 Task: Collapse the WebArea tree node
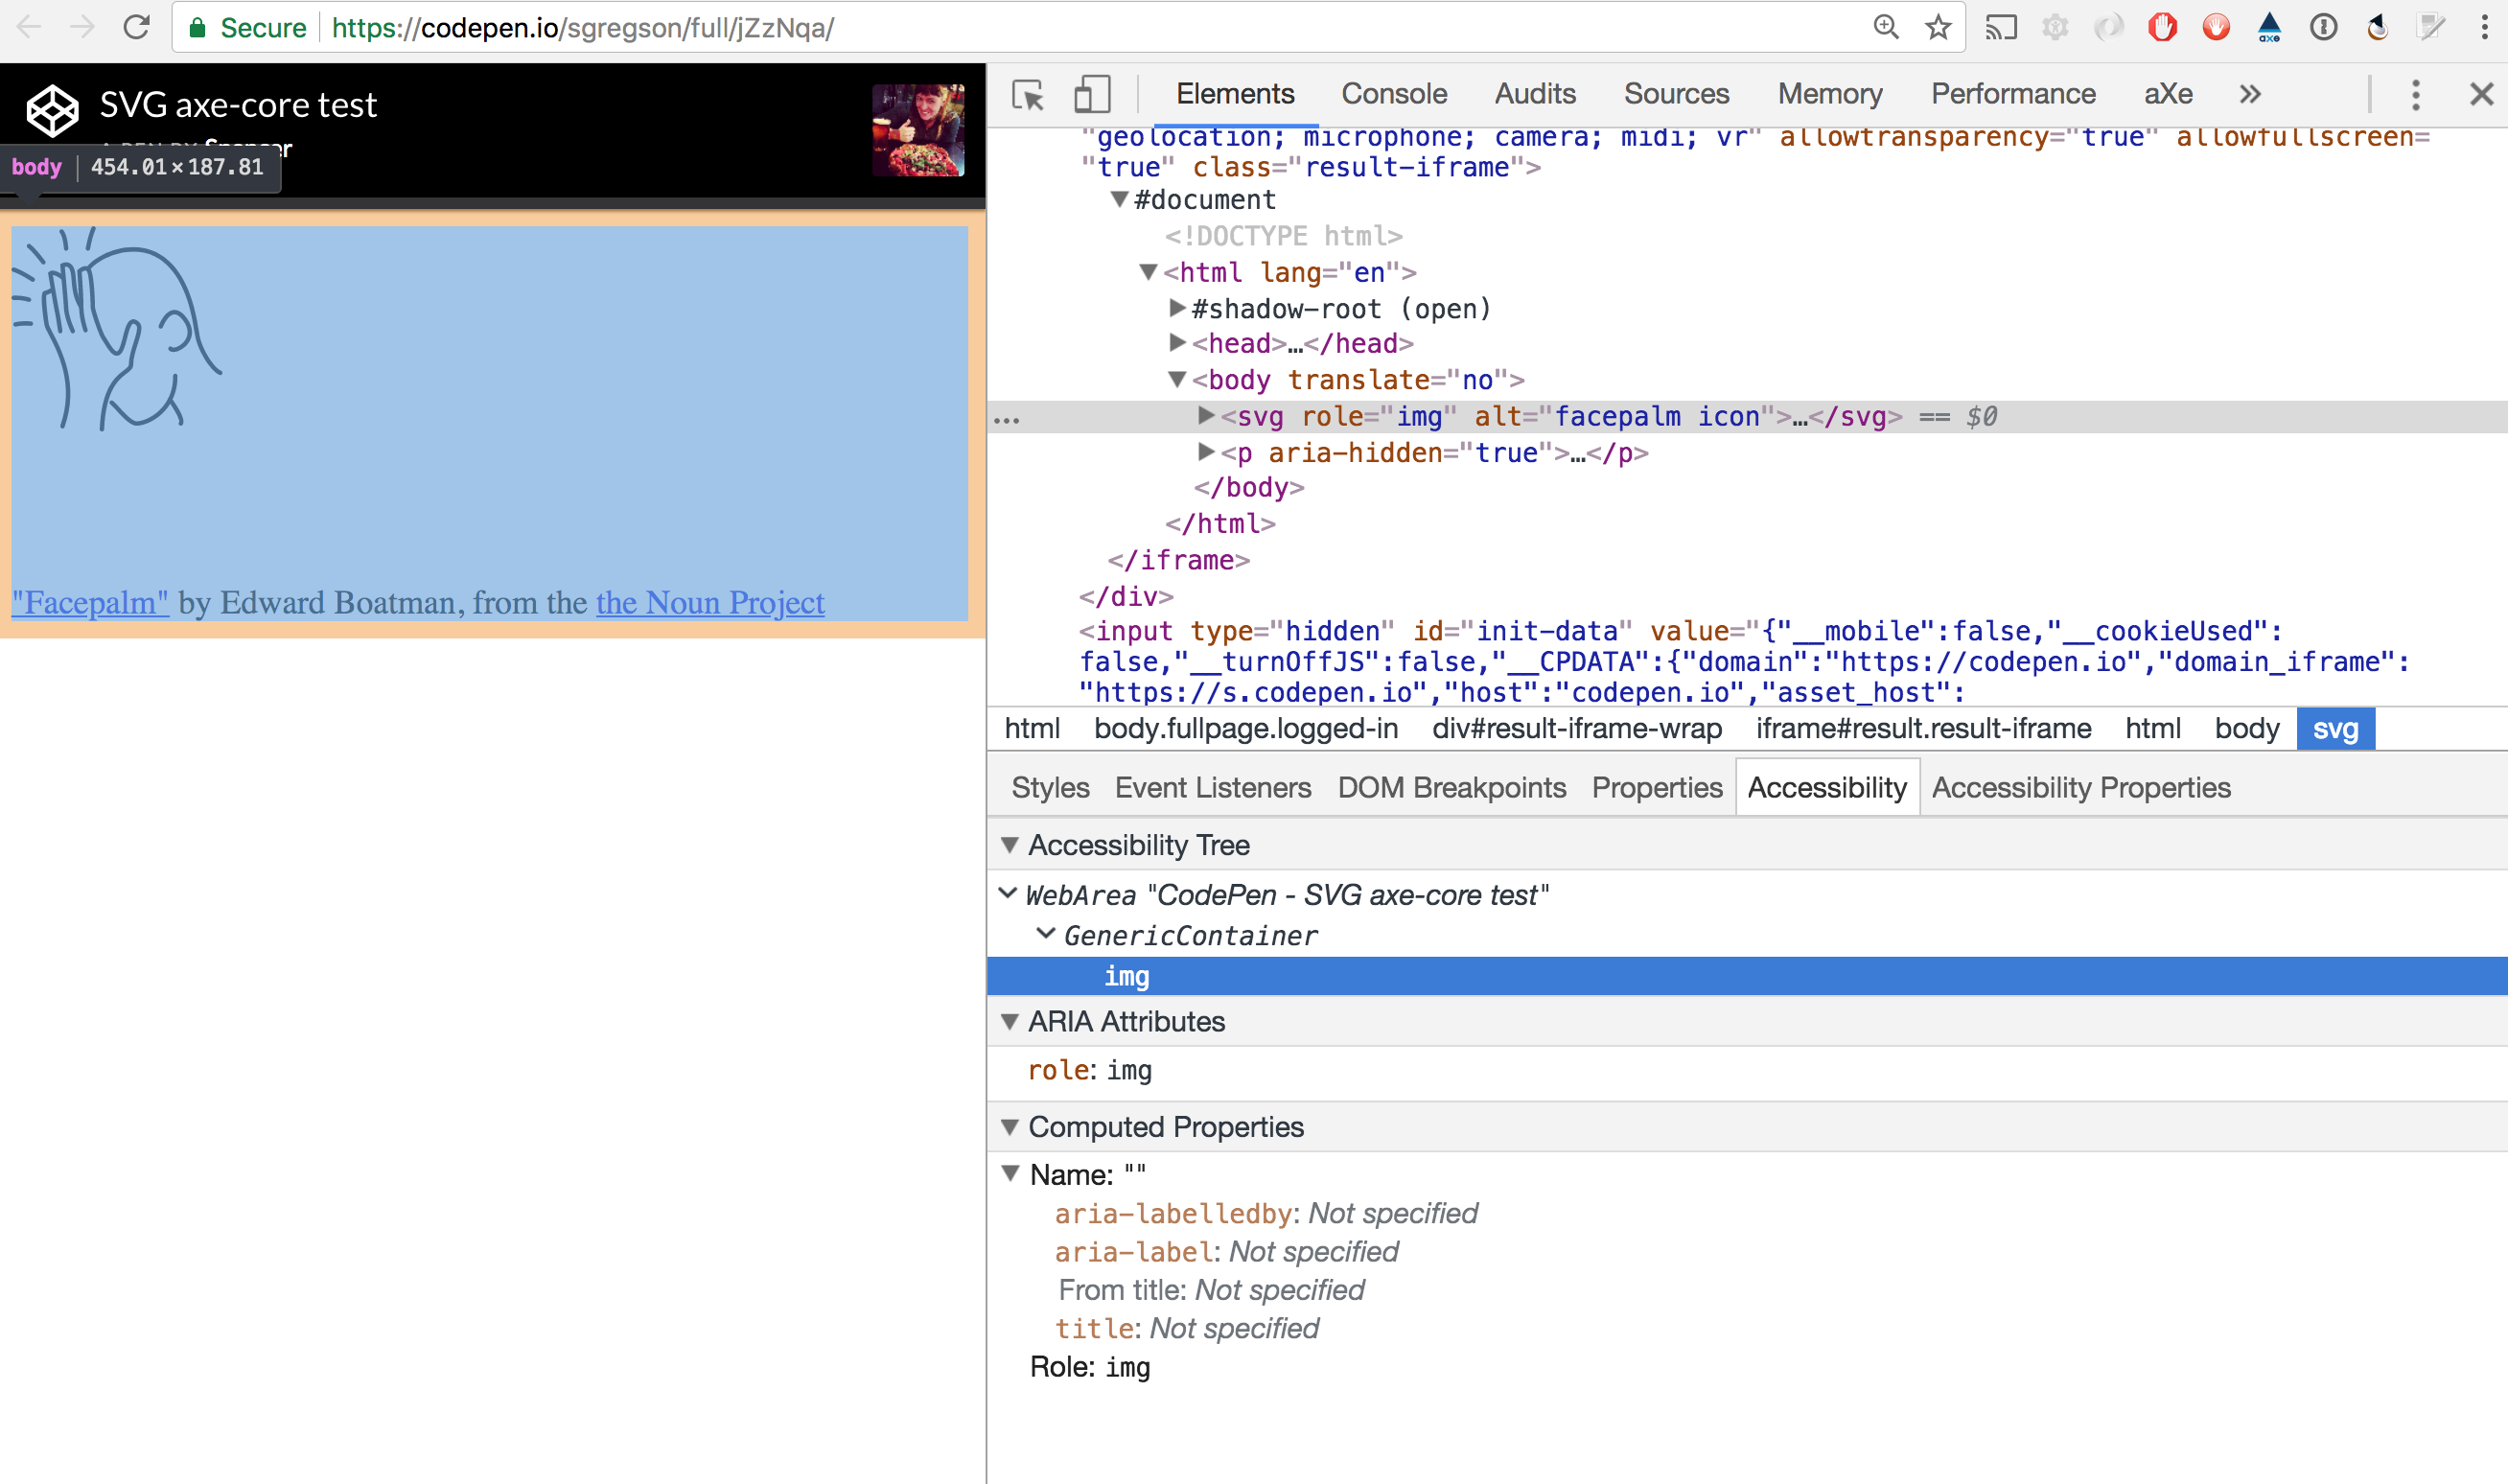(x=1008, y=893)
